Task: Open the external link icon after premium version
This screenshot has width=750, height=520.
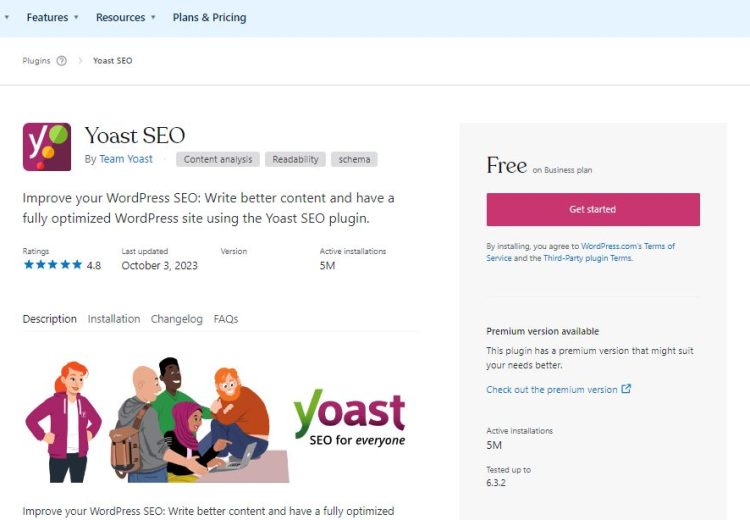Action: point(626,389)
